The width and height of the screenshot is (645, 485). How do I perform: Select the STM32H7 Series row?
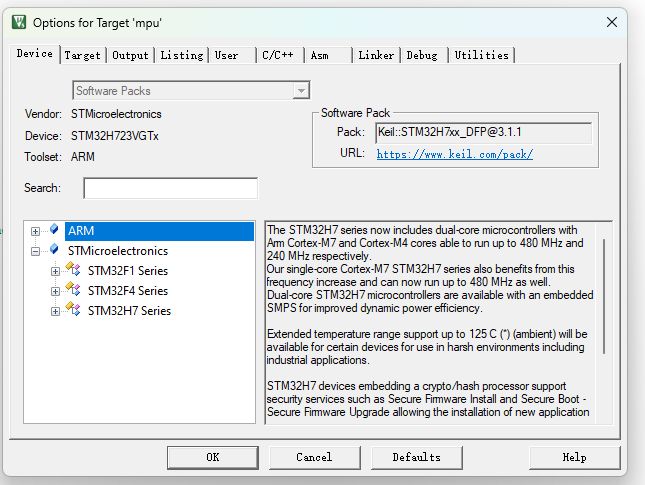(x=129, y=311)
